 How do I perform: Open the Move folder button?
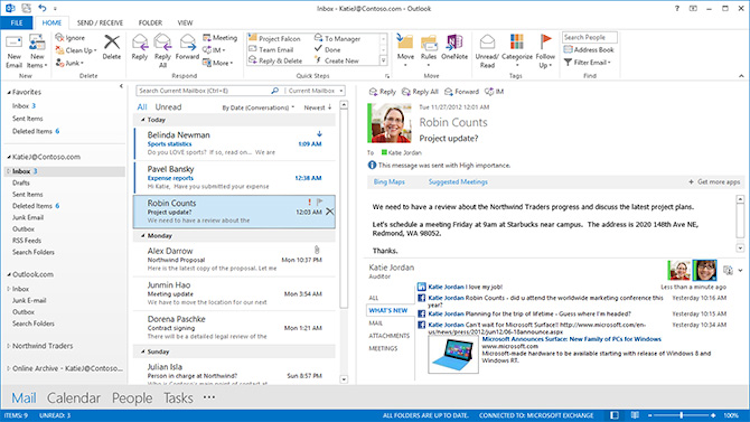405,50
